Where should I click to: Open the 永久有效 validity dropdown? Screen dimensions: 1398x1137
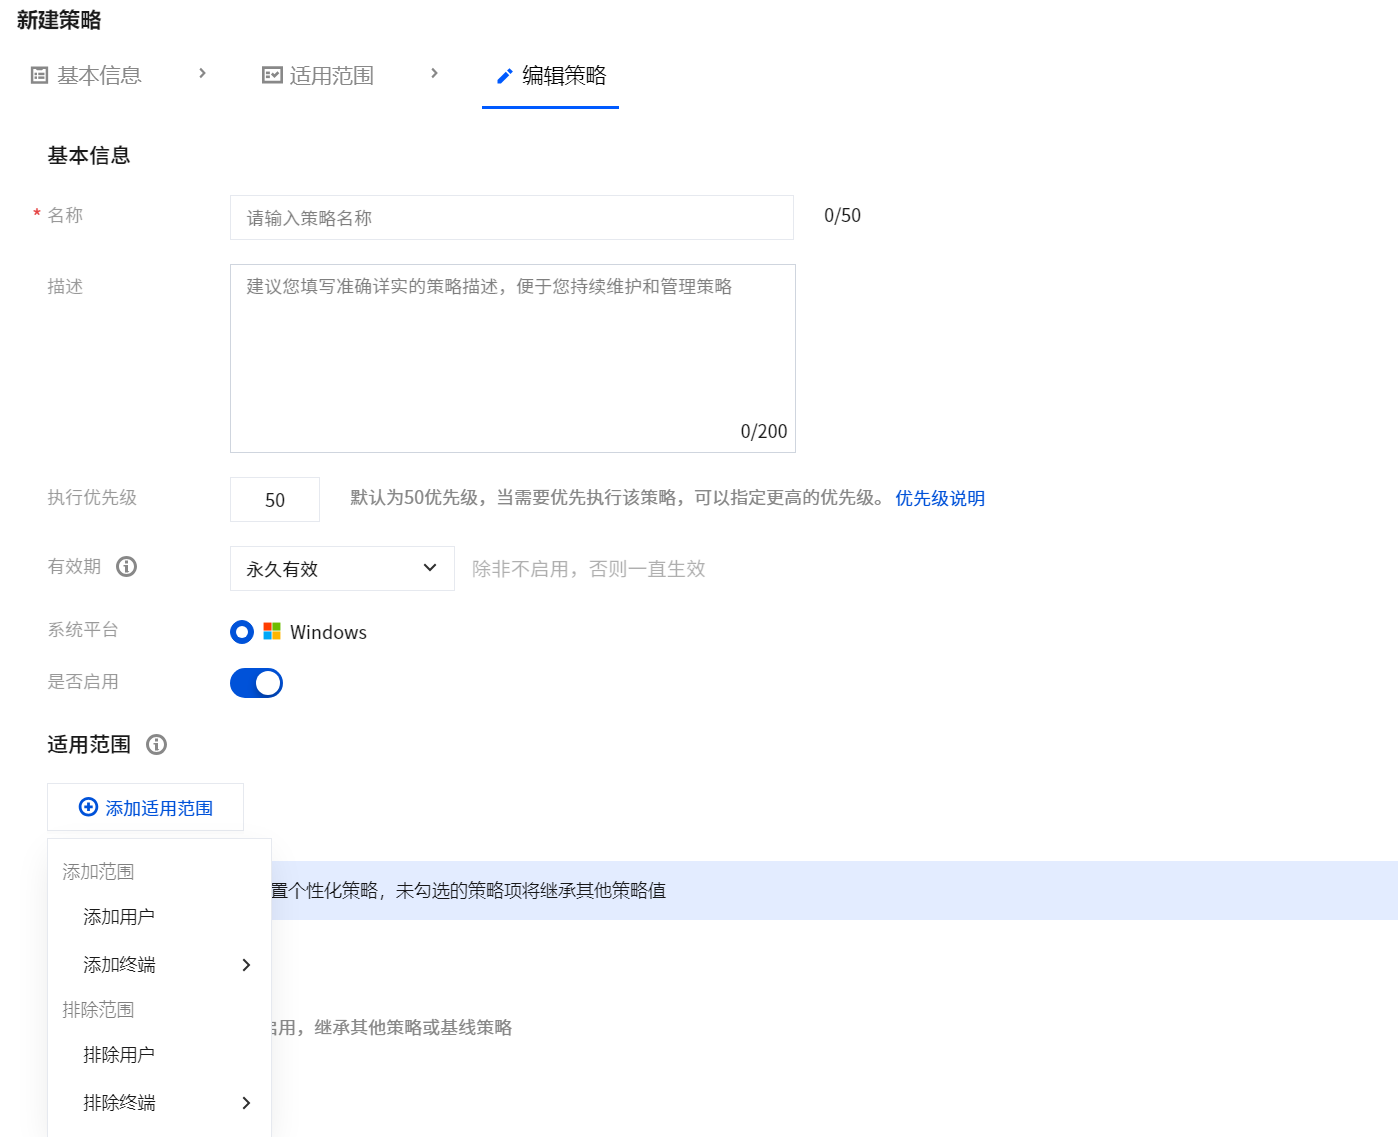click(x=342, y=568)
